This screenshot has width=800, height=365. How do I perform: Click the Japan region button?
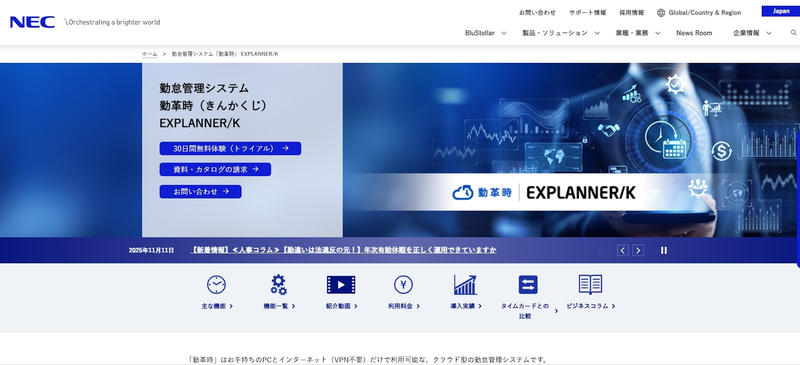[x=781, y=11]
